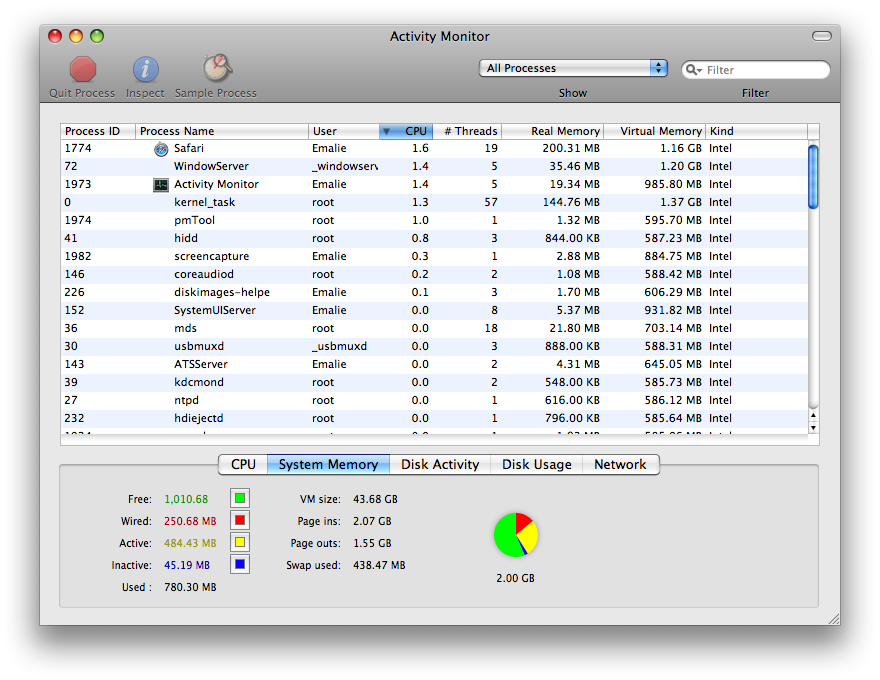The image size is (880, 680).
Task: Select the mds process row
Action: (434, 328)
